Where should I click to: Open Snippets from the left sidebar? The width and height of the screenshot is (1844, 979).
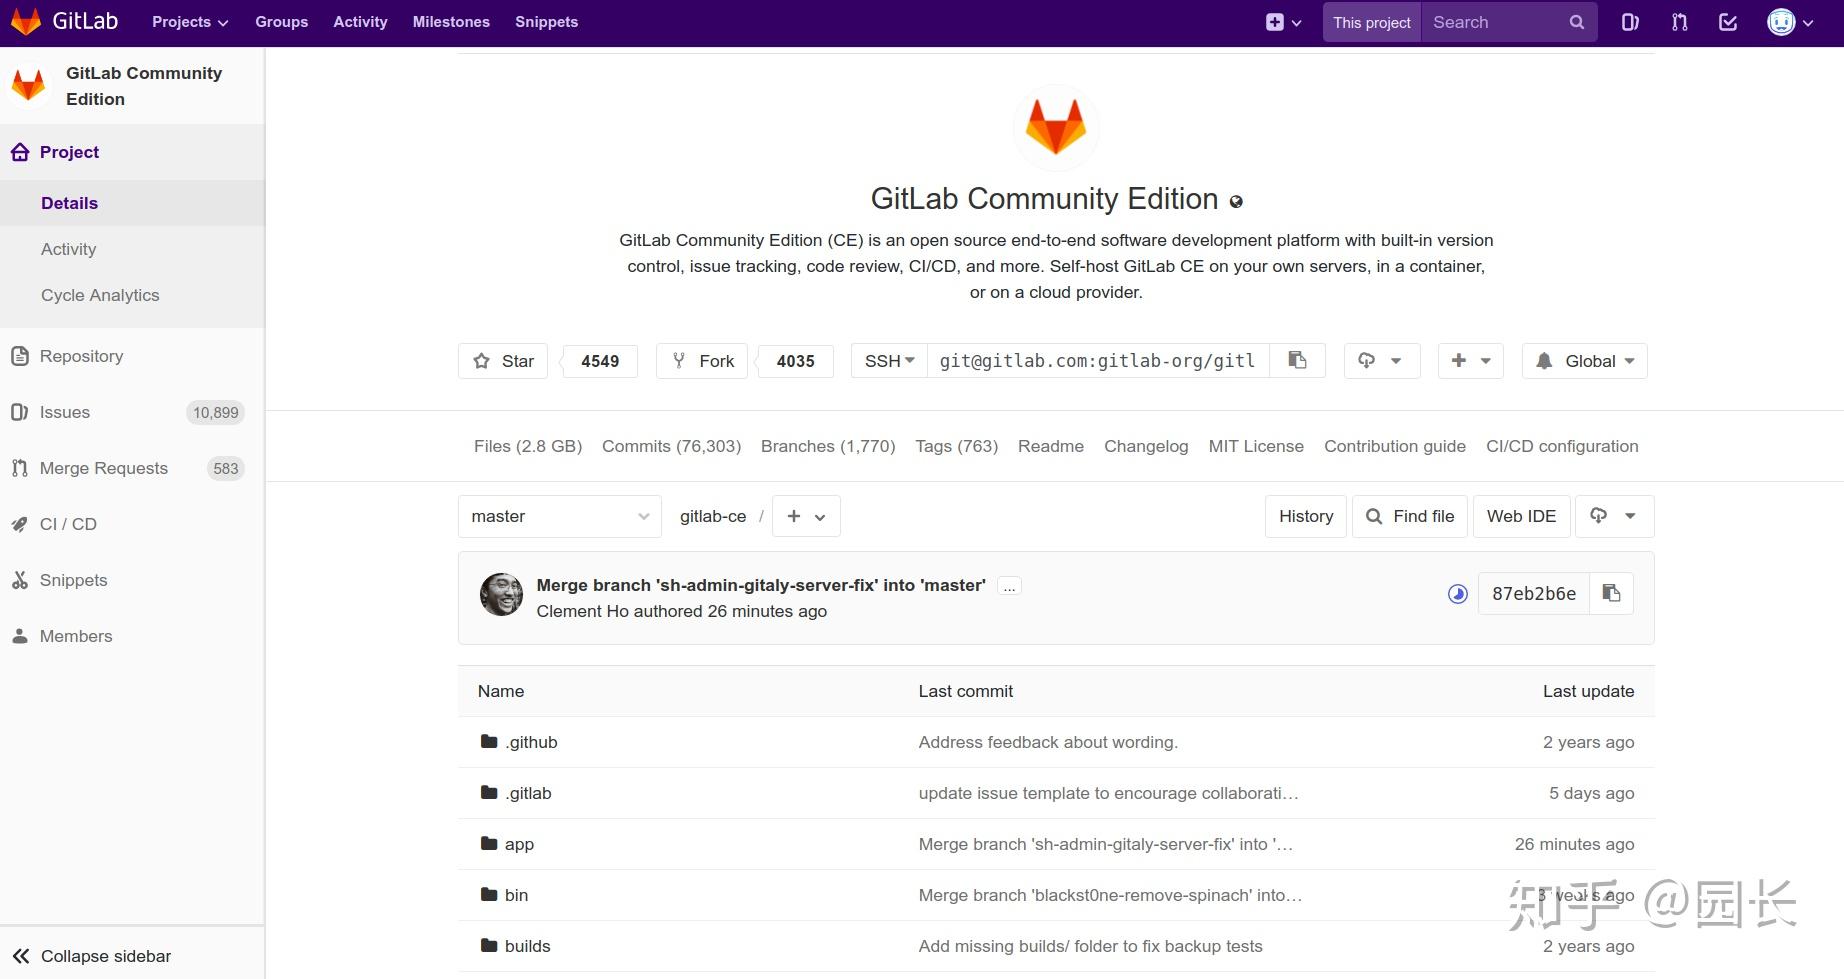pyautogui.click(x=73, y=580)
